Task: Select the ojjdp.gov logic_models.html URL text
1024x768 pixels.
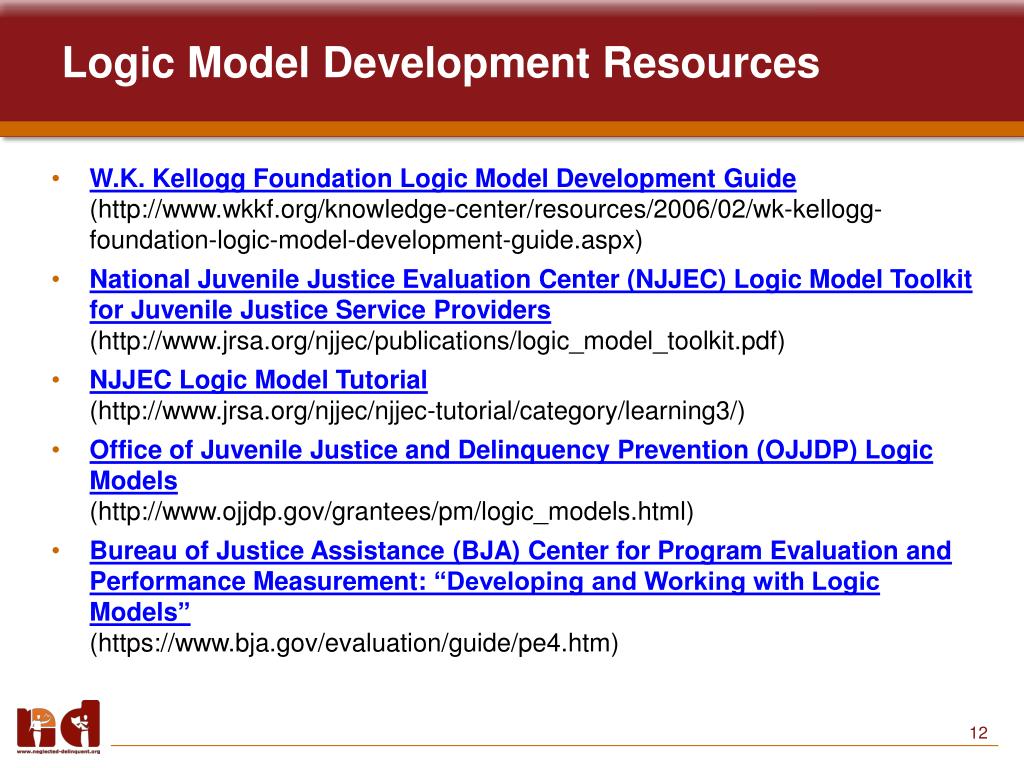Action: [x=391, y=511]
